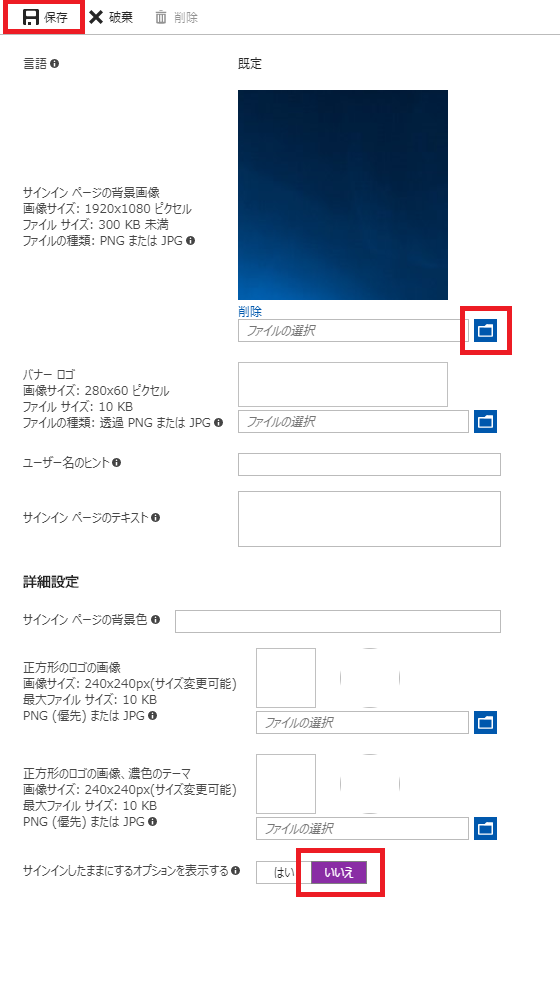Viewport: 560px width, 1000px height.
Task: Click the サインイン ページのテキスト text area
Action: (369, 519)
